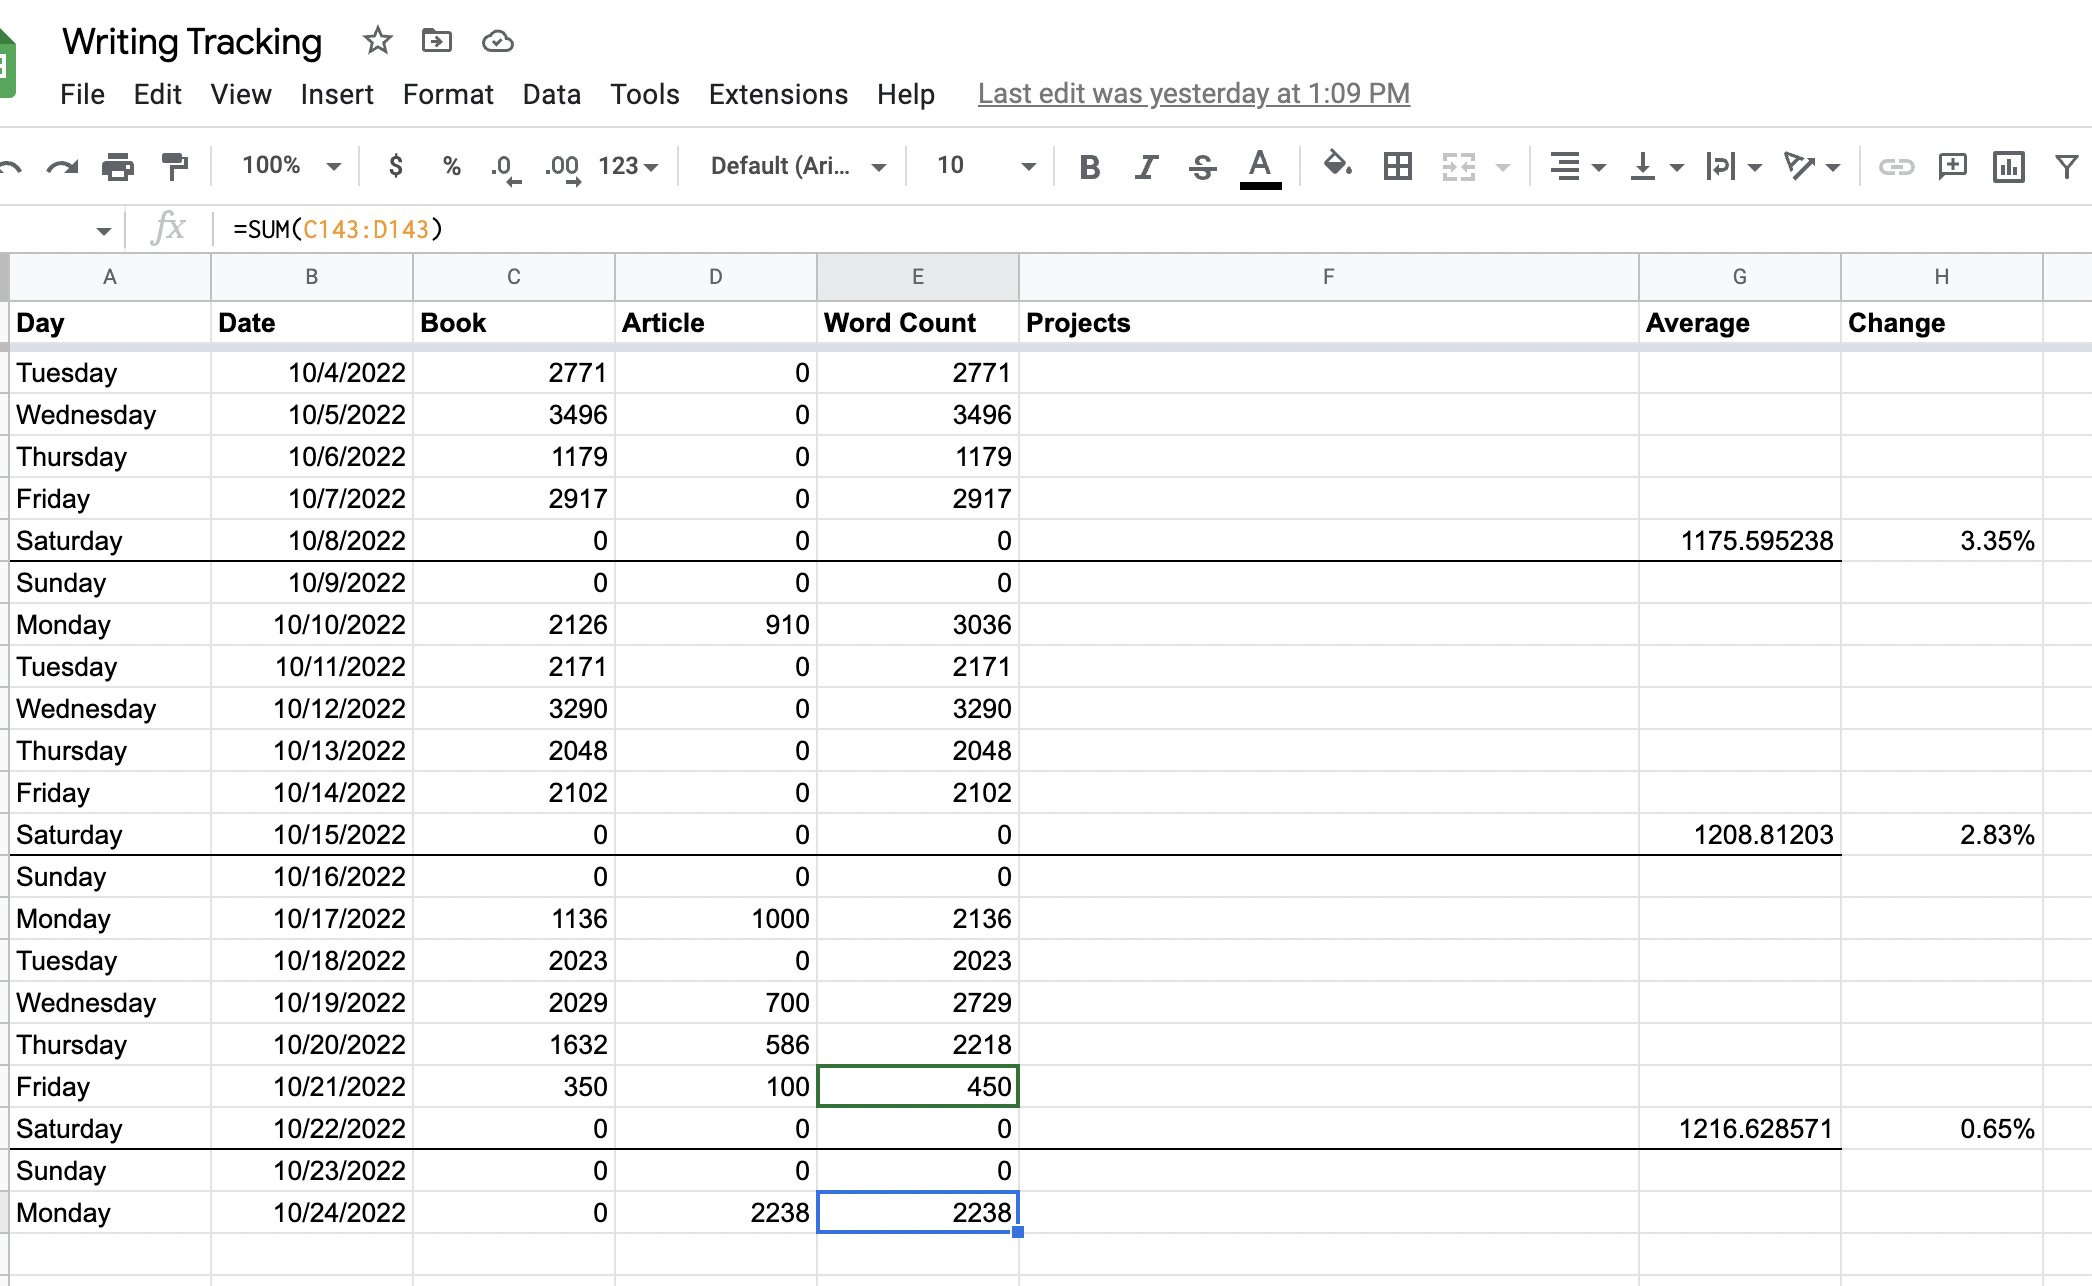The image size is (2092, 1286).
Task: Select cell containing 1175.595238
Action: [x=1739, y=541]
